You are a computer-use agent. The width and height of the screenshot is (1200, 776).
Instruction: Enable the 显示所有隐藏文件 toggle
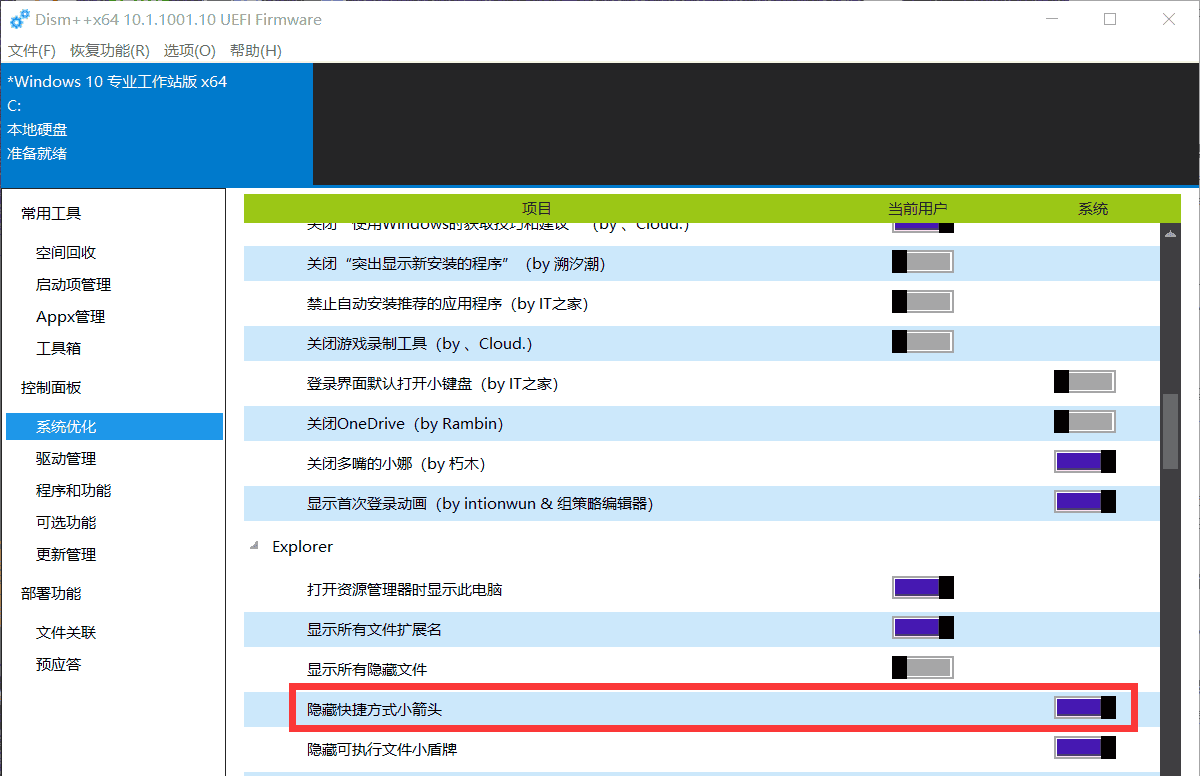(x=922, y=667)
